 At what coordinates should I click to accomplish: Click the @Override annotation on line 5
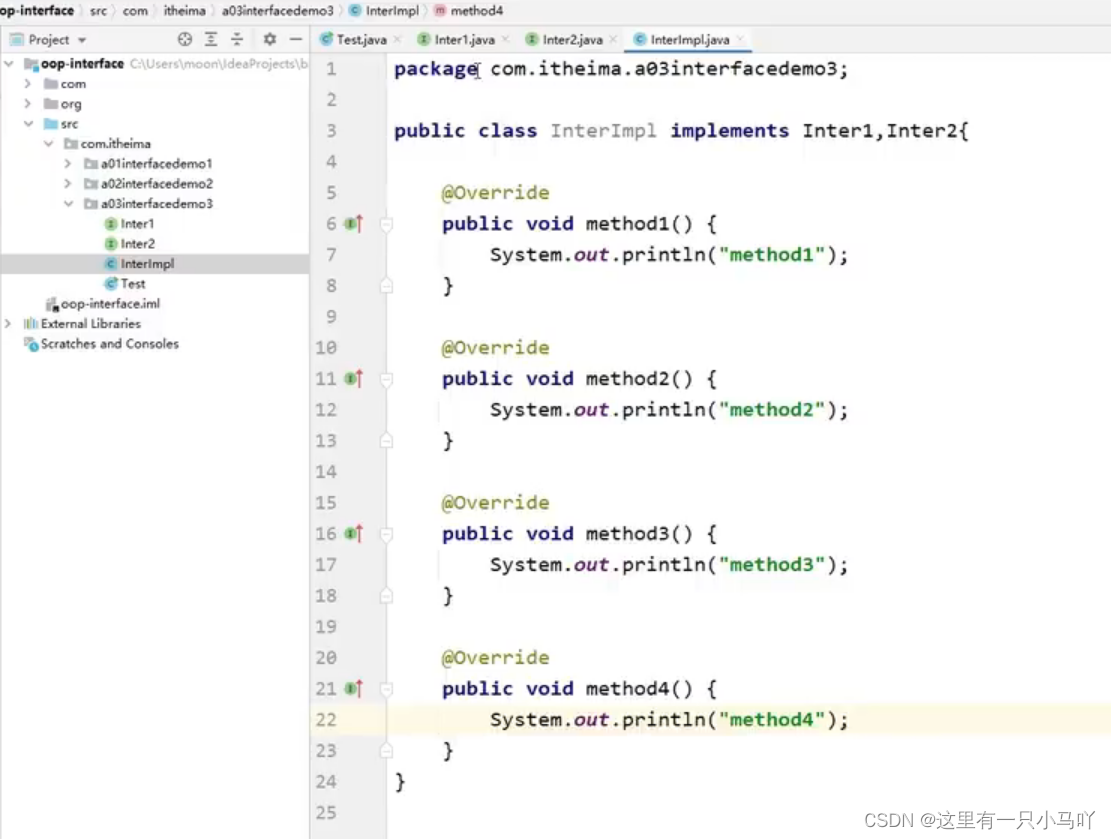tap(495, 193)
